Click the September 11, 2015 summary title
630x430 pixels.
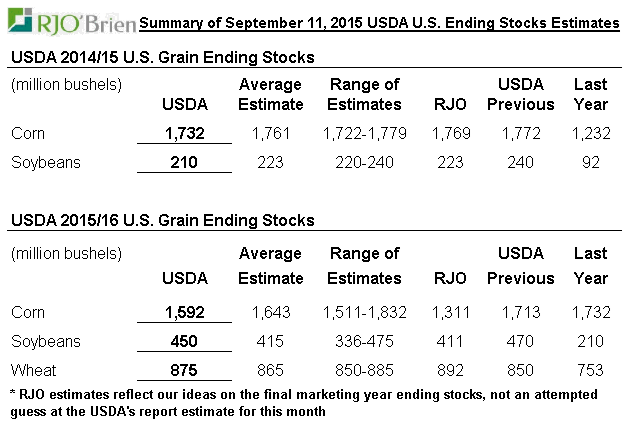click(379, 22)
